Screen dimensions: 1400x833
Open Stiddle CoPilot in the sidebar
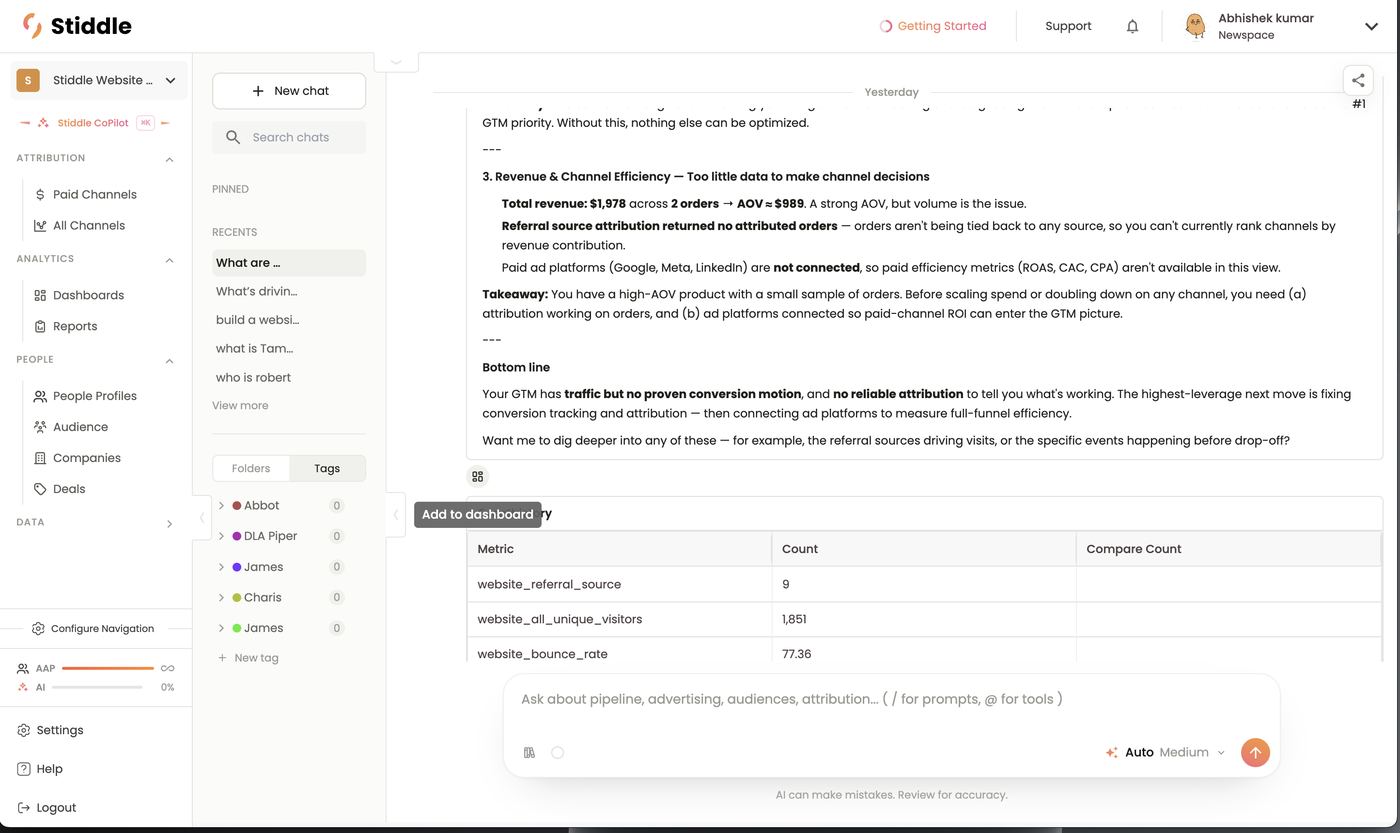[x=92, y=123]
